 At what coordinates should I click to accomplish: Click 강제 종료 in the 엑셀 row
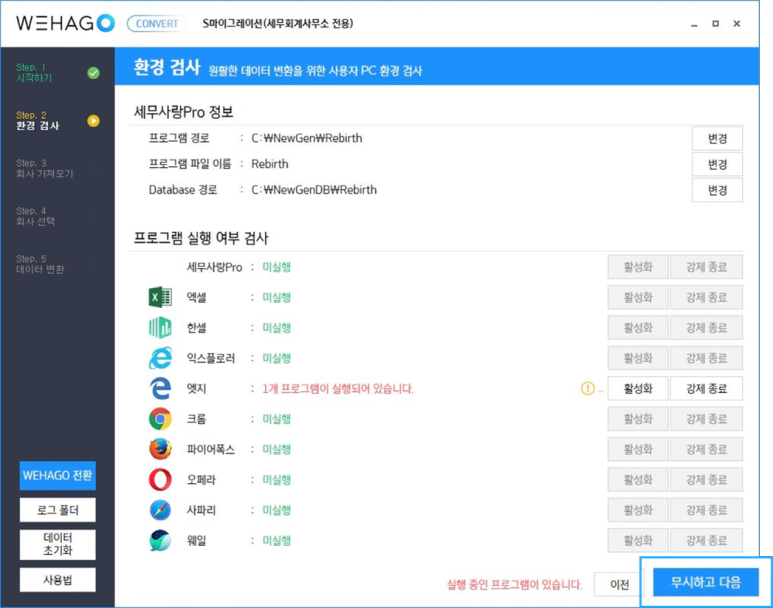(706, 297)
